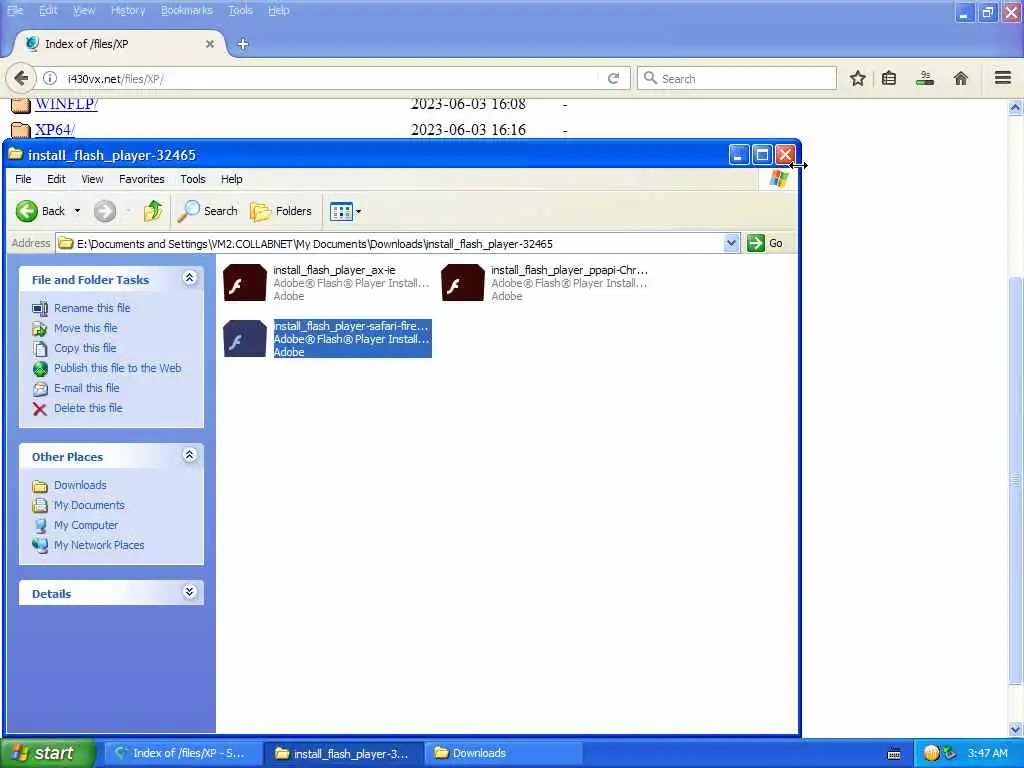Click the browser Search box

pos(737,78)
